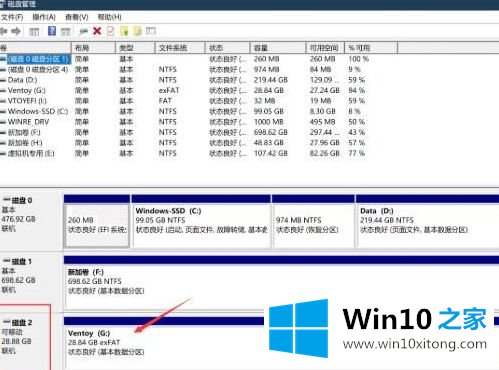Click the Forward arrow toolbar icon
Viewport: 499px width, 370px height.
coord(16,31)
